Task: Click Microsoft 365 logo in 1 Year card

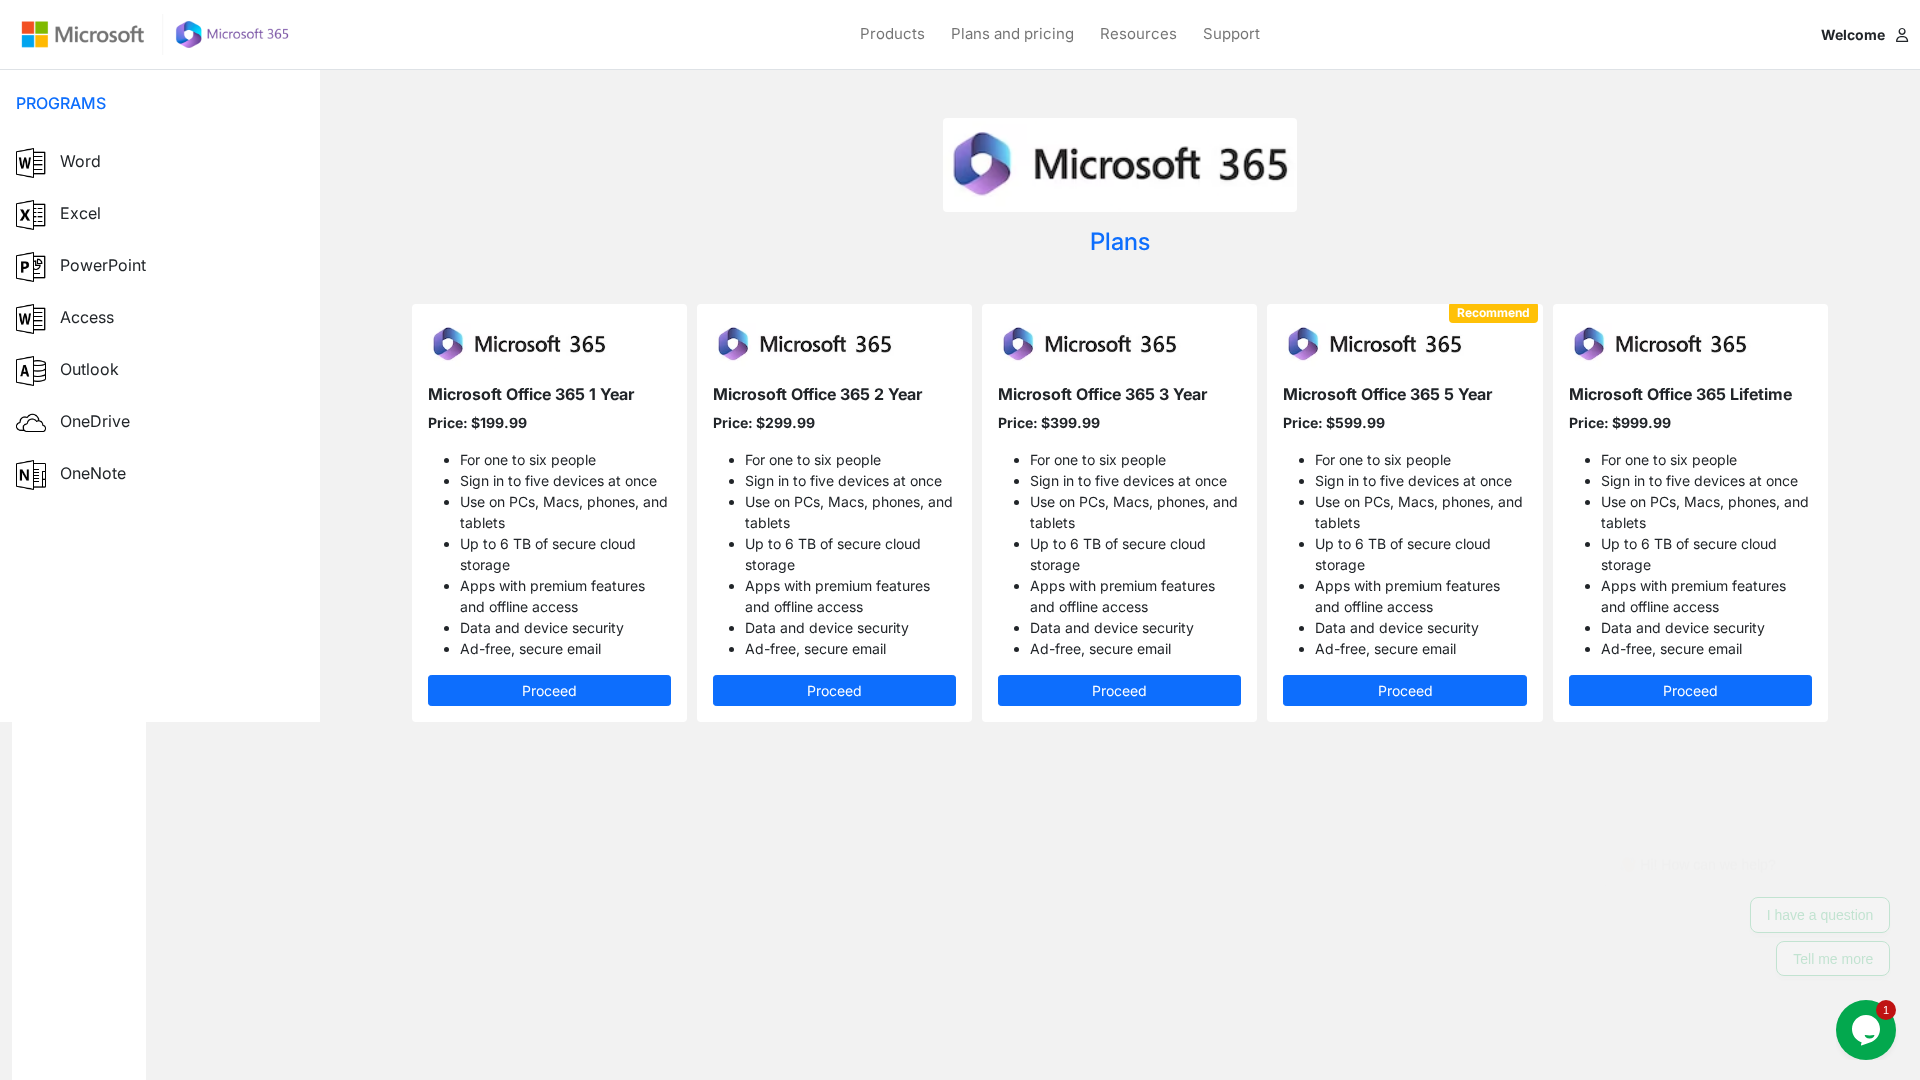Action: click(519, 344)
